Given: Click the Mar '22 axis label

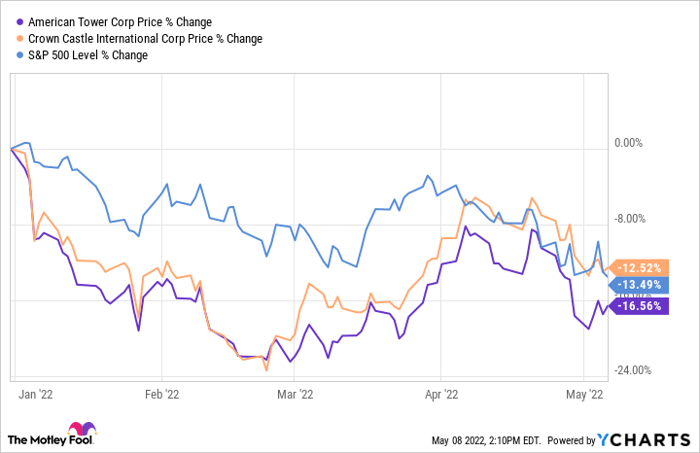Looking at the screenshot, I should click(x=297, y=393).
